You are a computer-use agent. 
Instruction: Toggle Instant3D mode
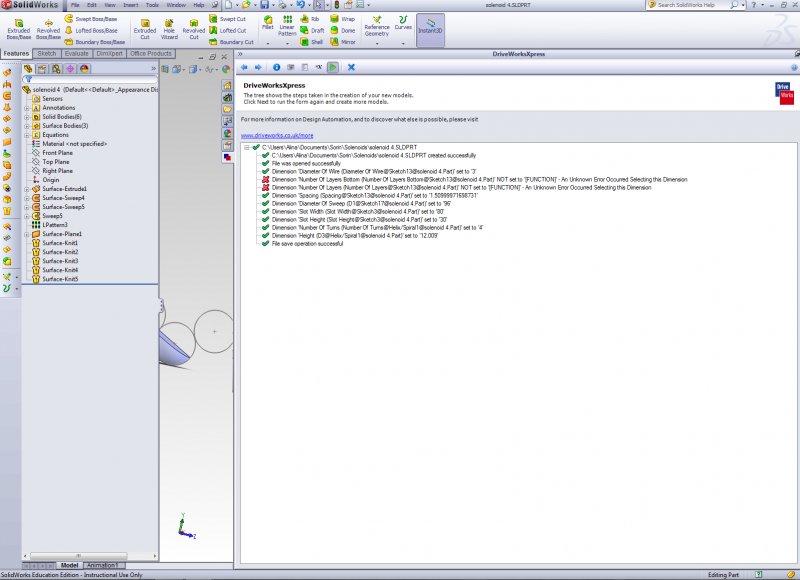(x=430, y=30)
